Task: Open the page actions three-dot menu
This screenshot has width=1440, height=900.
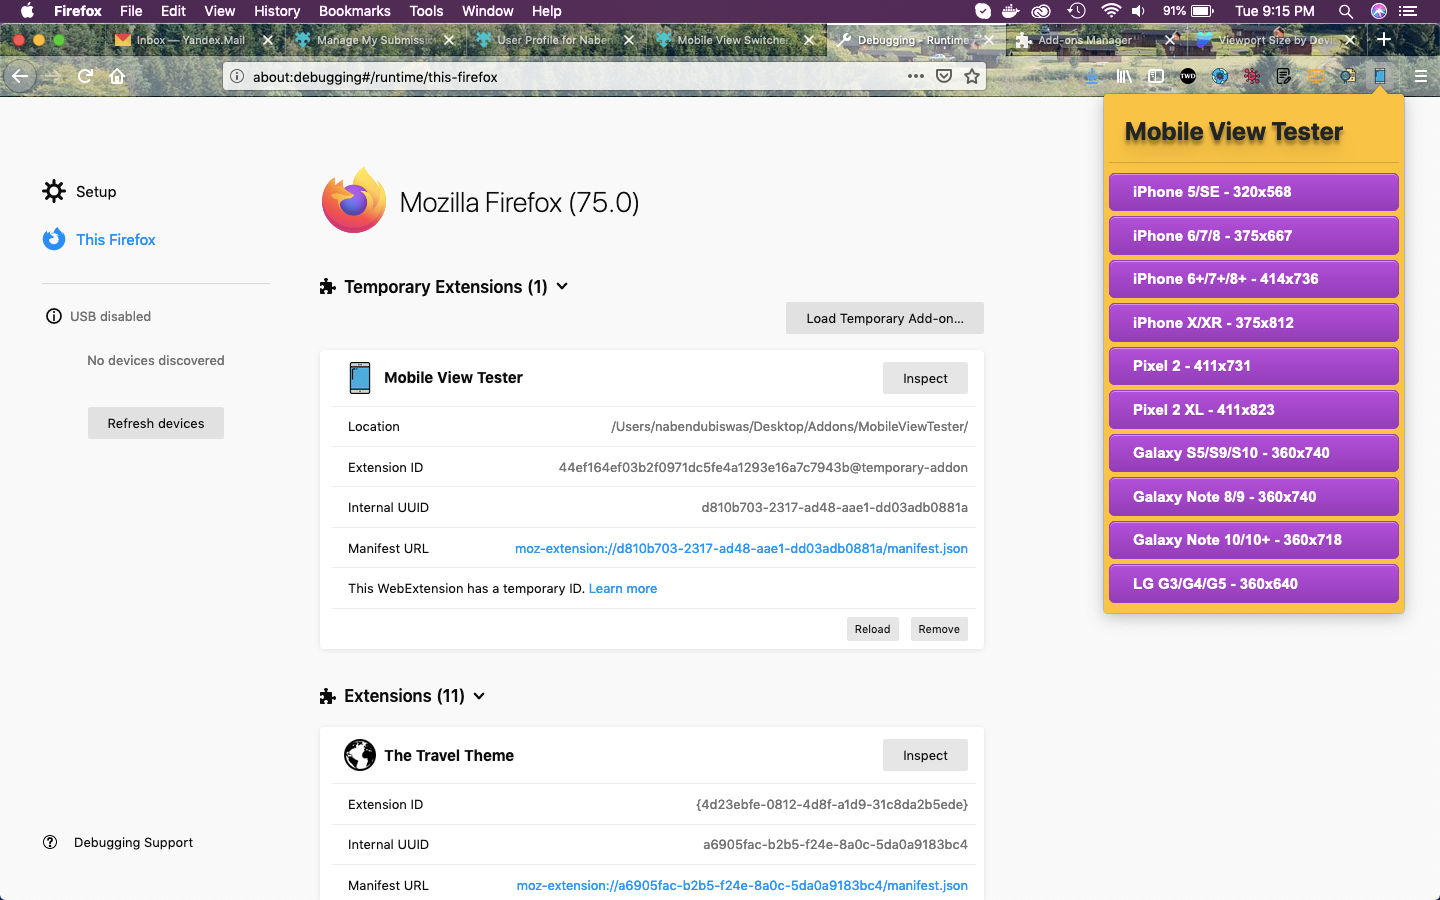Action: click(915, 76)
